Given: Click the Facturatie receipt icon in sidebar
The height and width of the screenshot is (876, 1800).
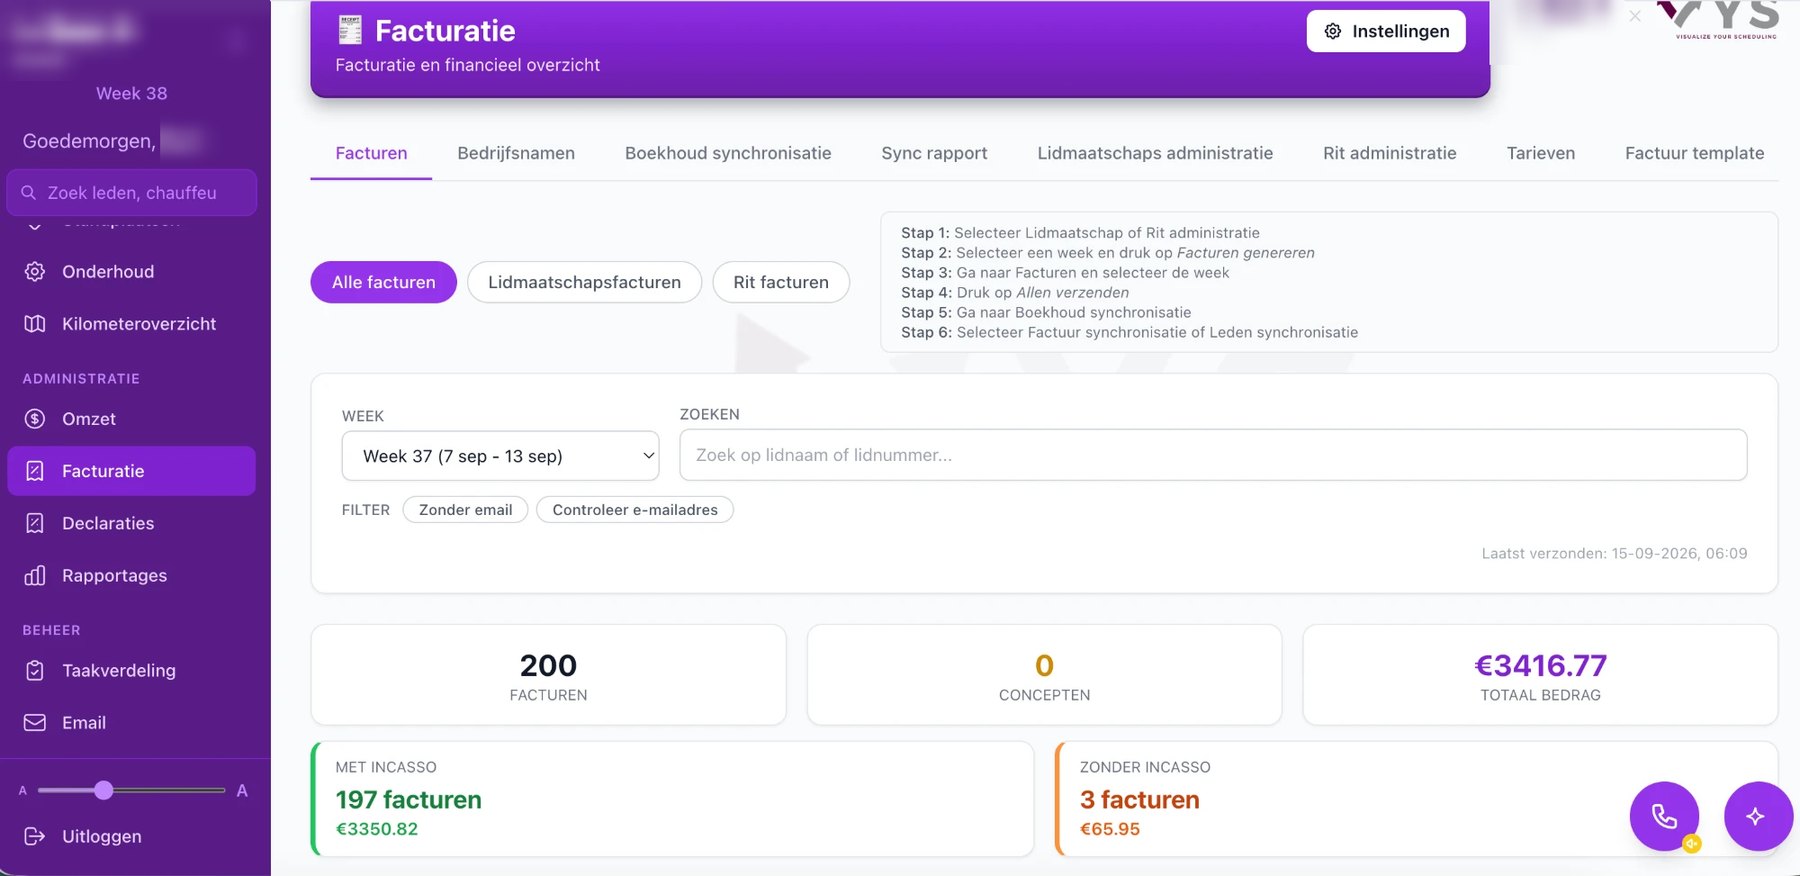Looking at the screenshot, I should coord(35,471).
